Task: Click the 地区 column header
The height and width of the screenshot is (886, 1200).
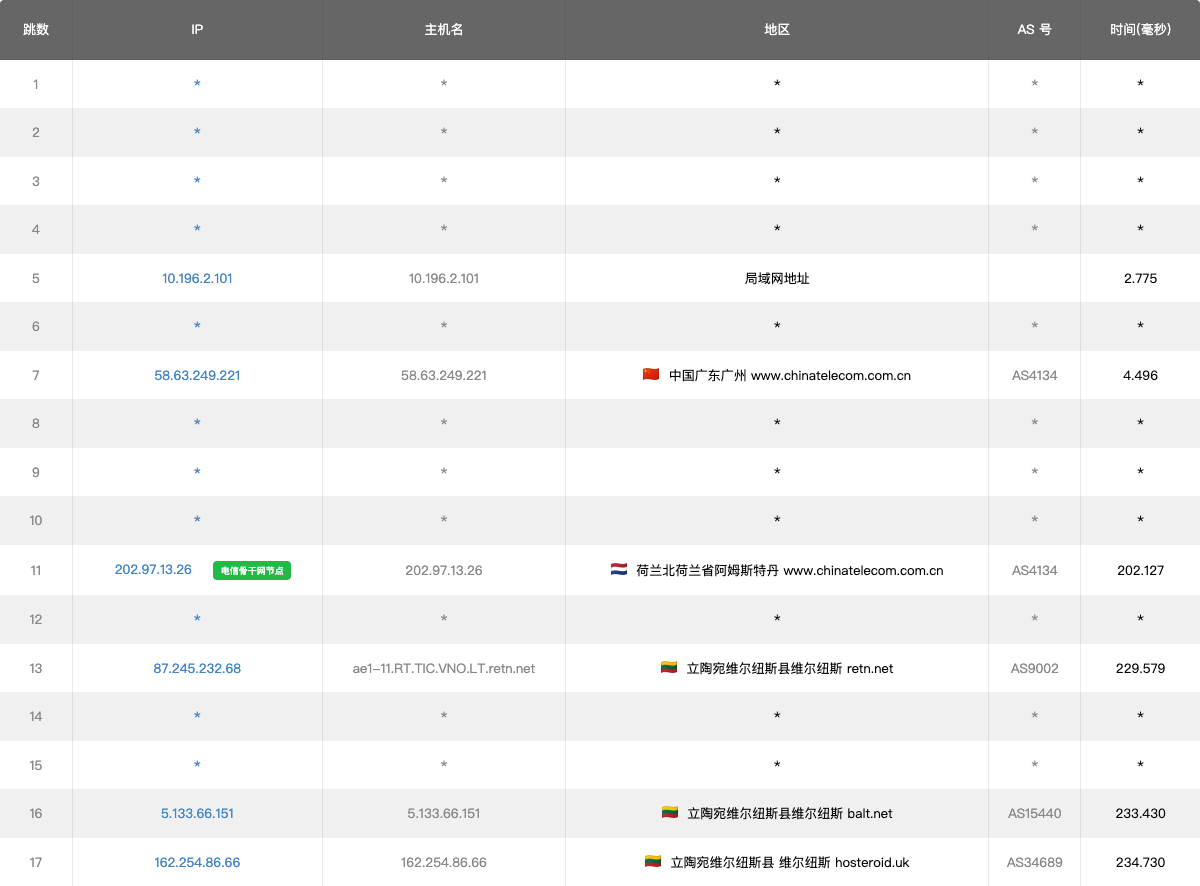Action: 777,30
